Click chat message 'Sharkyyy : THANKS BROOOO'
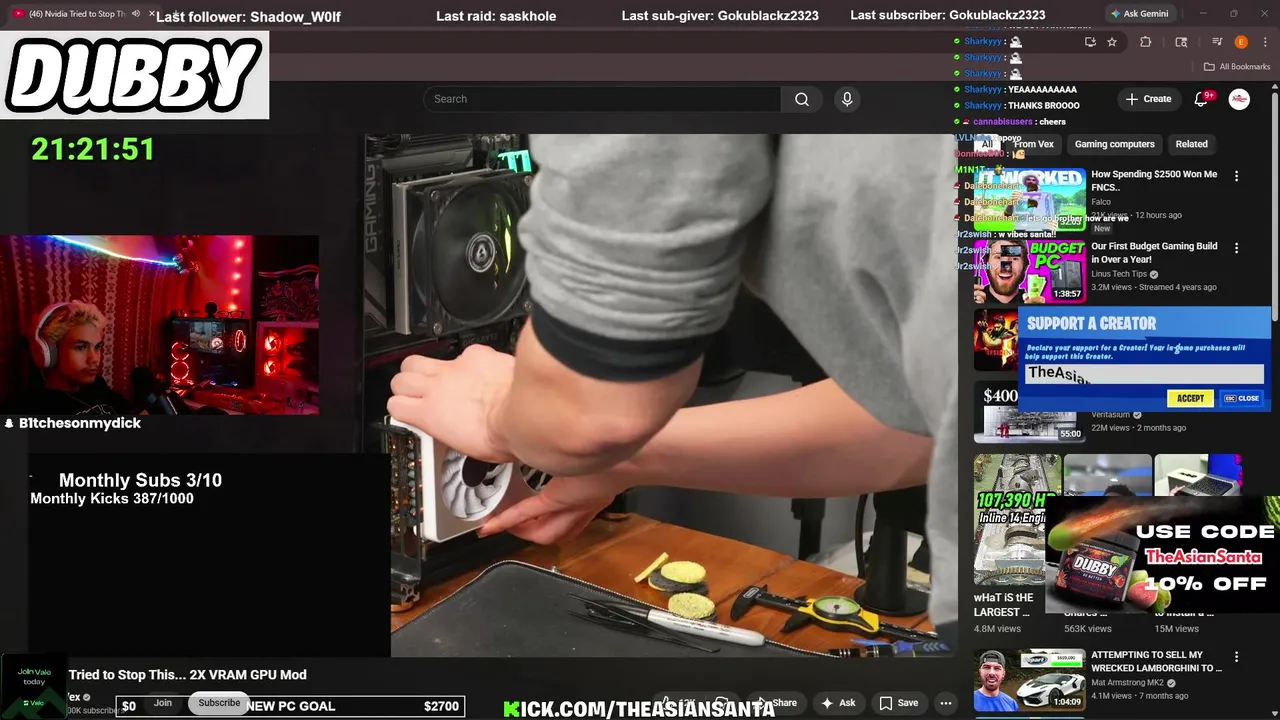 click(1017, 105)
